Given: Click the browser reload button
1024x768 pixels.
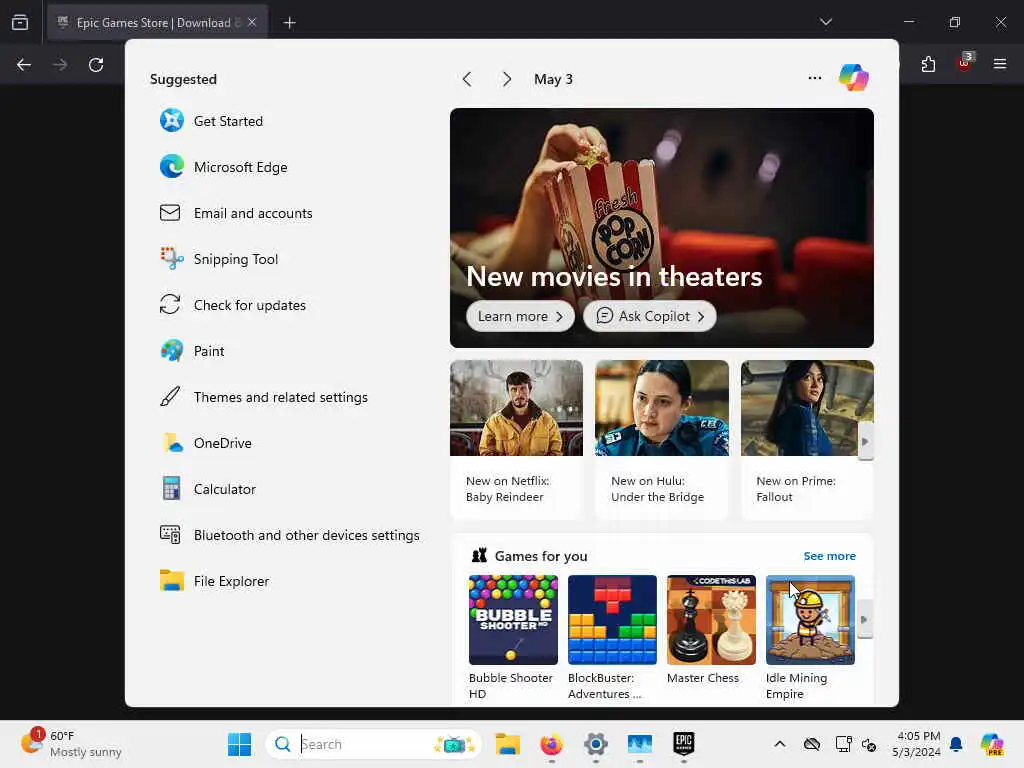Looking at the screenshot, I should (x=96, y=65).
